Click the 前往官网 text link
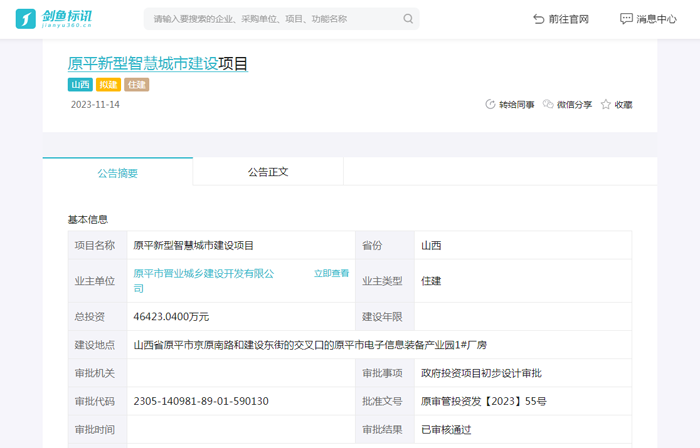This screenshot has height=448, width=700. (x=568, y=19)
